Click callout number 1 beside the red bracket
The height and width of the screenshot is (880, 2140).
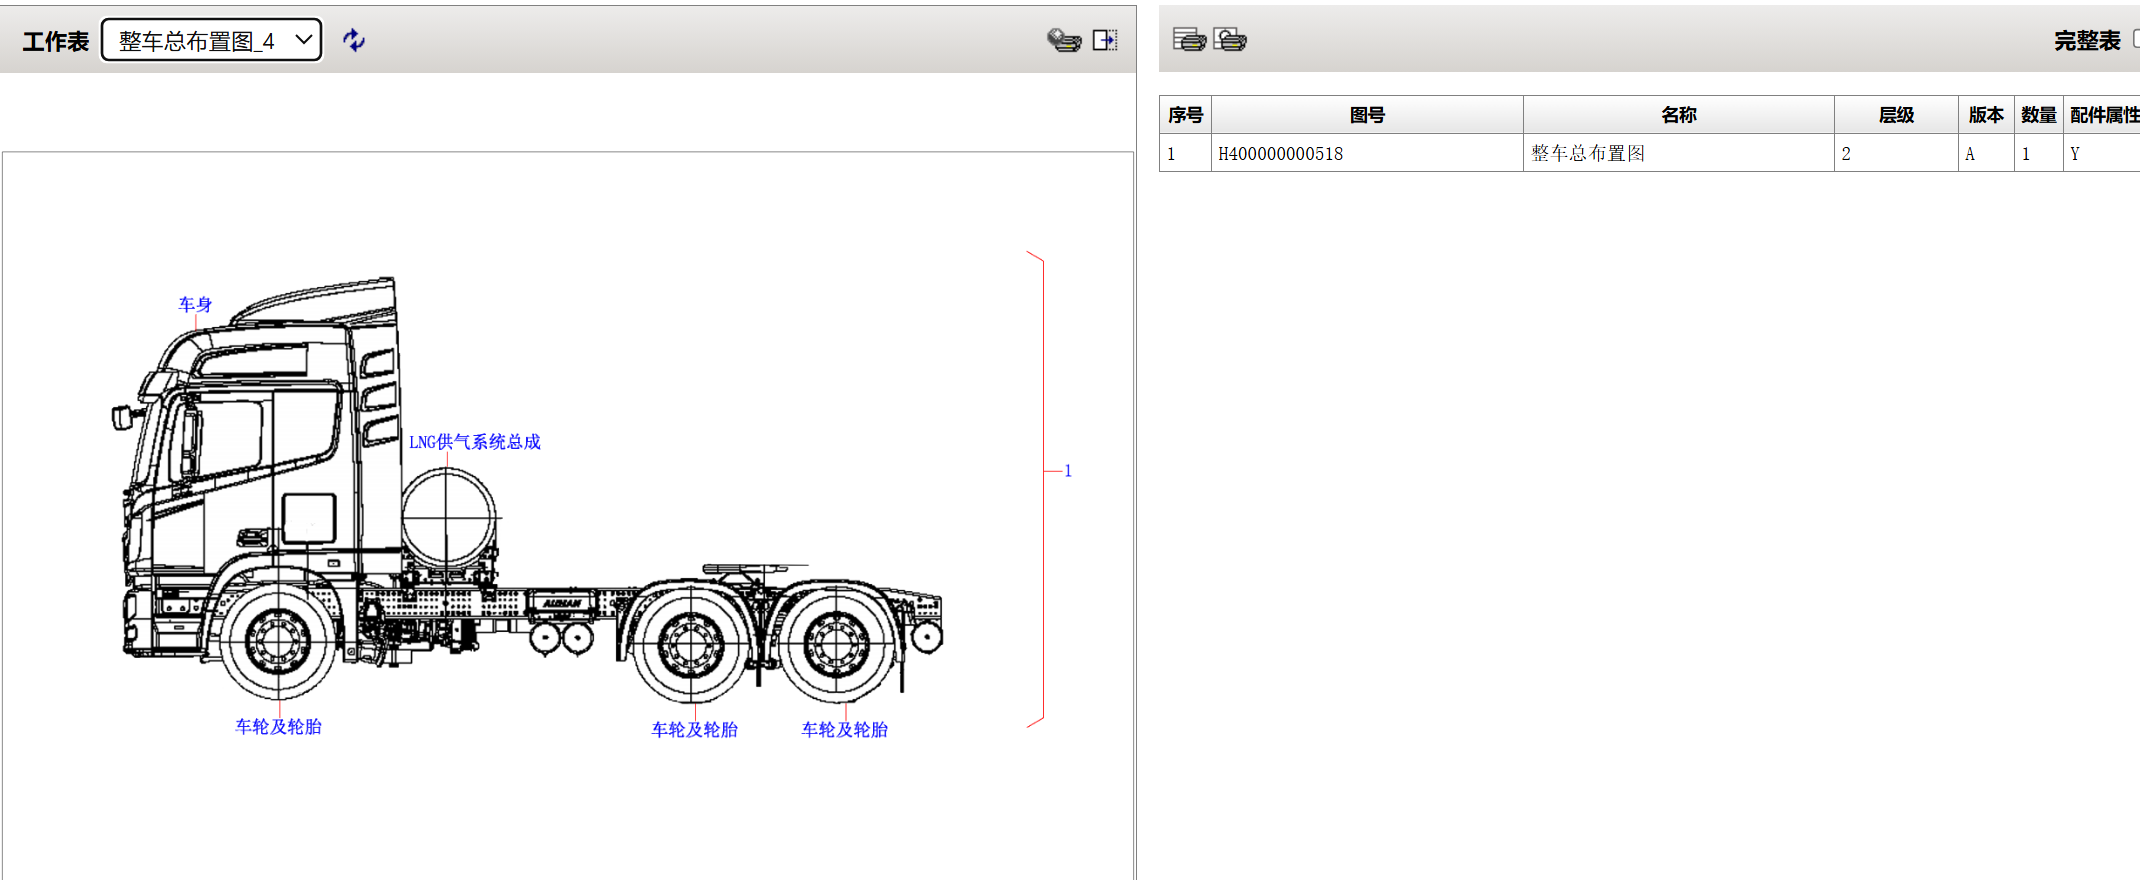click(1068, 471)
